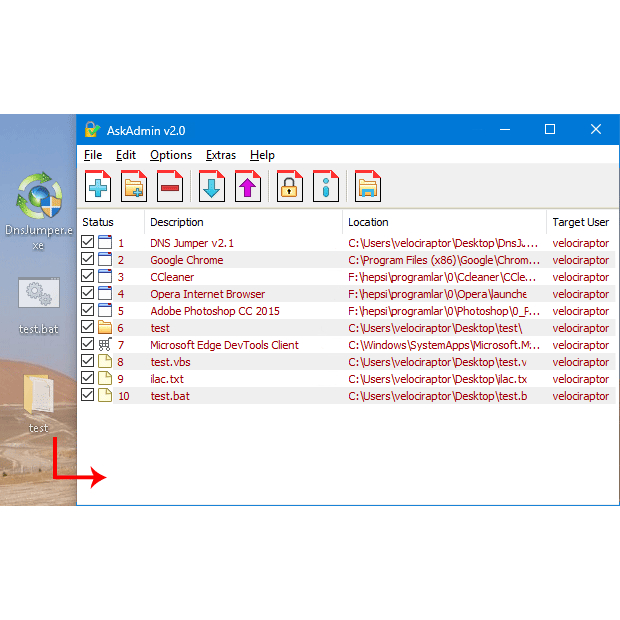Screen dimensions: 620x620
Task: Click the open folder toolbar icon
Action: coord(368,186)
